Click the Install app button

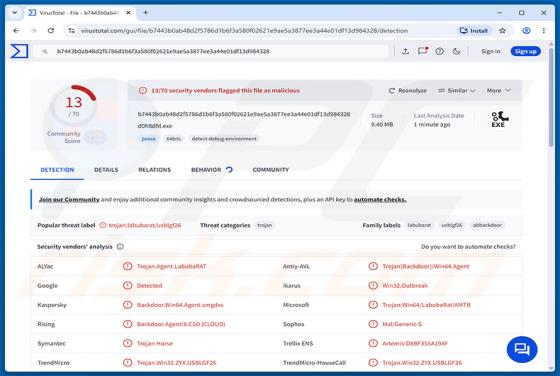(x=474, y=31)
